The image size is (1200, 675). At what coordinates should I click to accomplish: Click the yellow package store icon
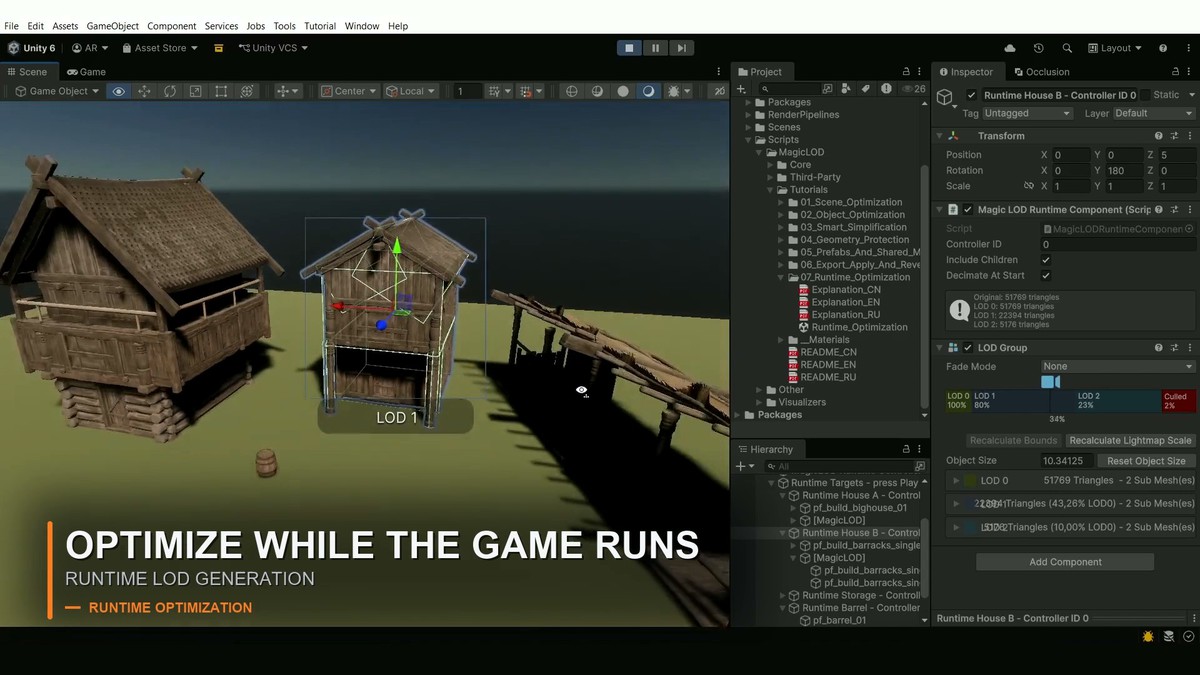click(218, 48)
